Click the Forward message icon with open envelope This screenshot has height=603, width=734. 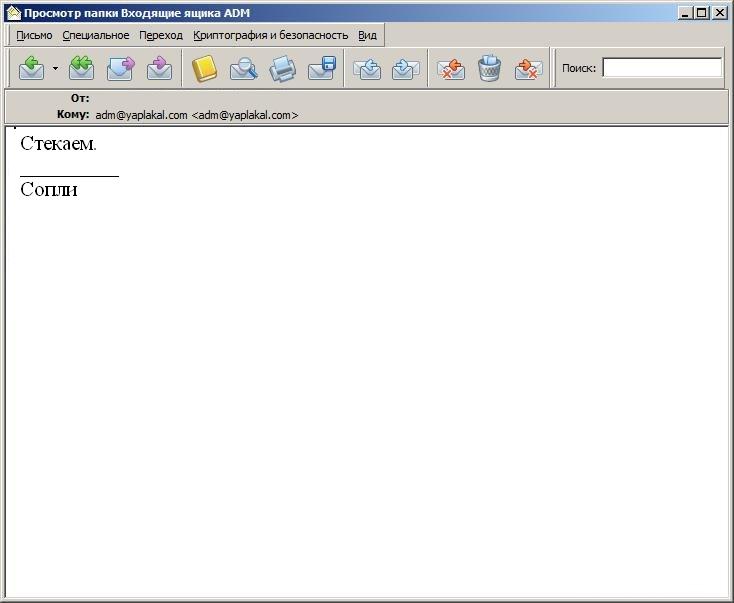[121, 68]
